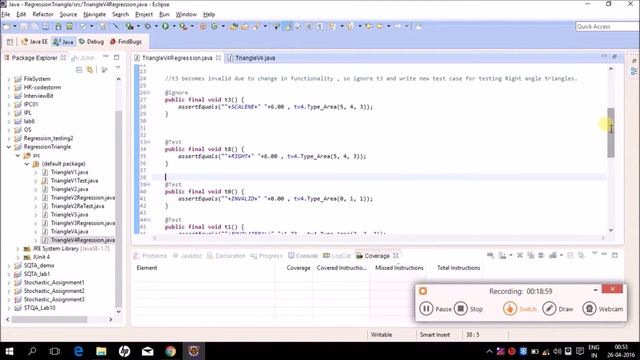Select the Java perspective button
640x360 pixels.
coord(63,42)
